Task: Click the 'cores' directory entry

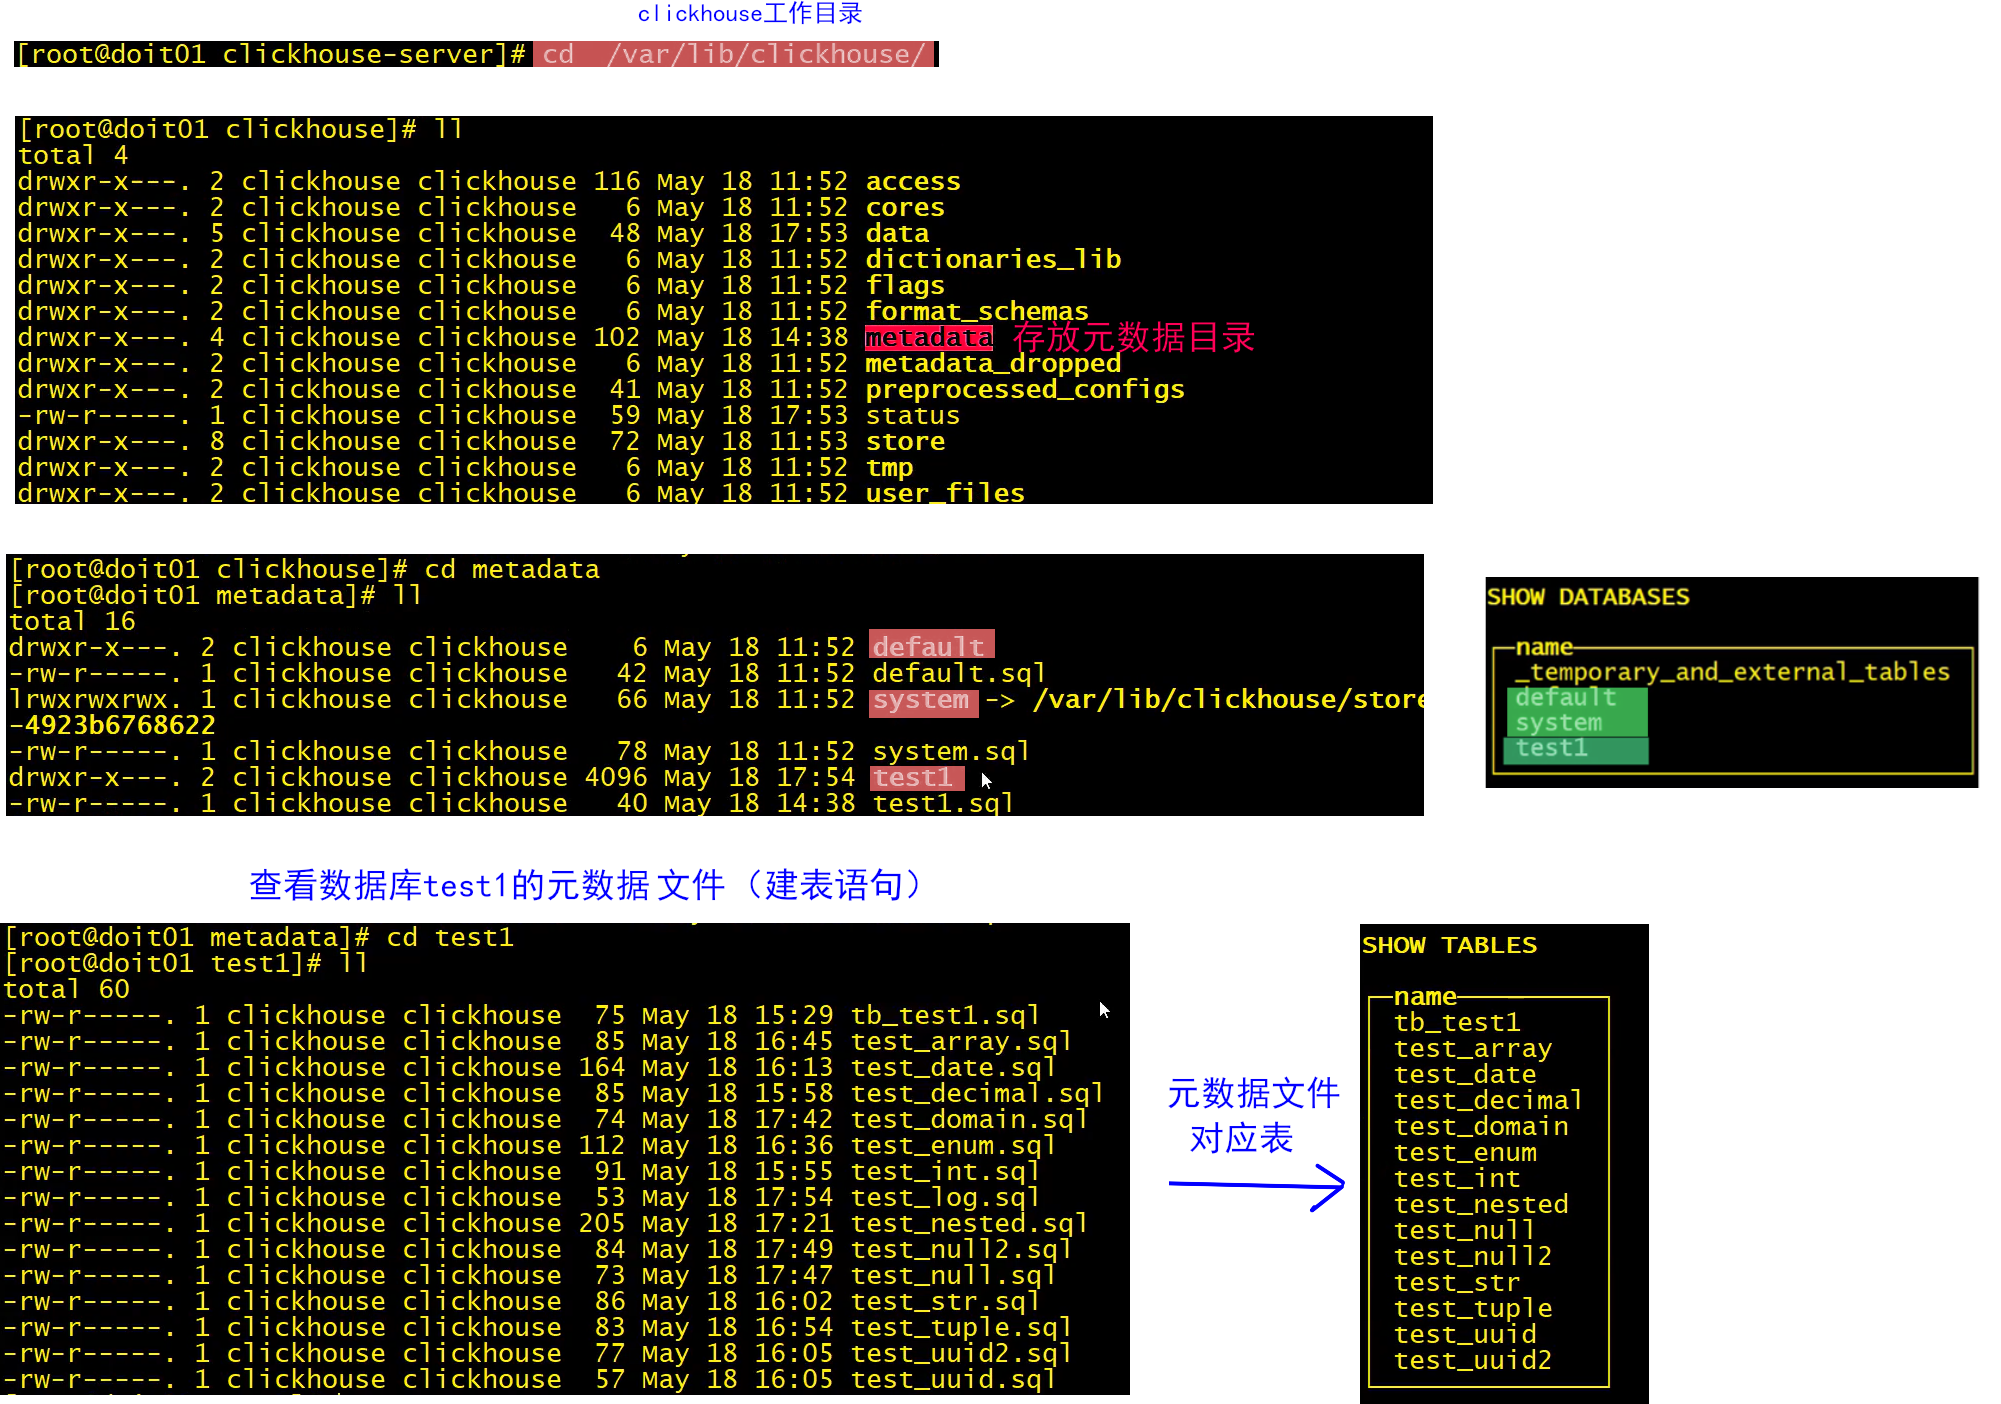Action: (904, 207)
